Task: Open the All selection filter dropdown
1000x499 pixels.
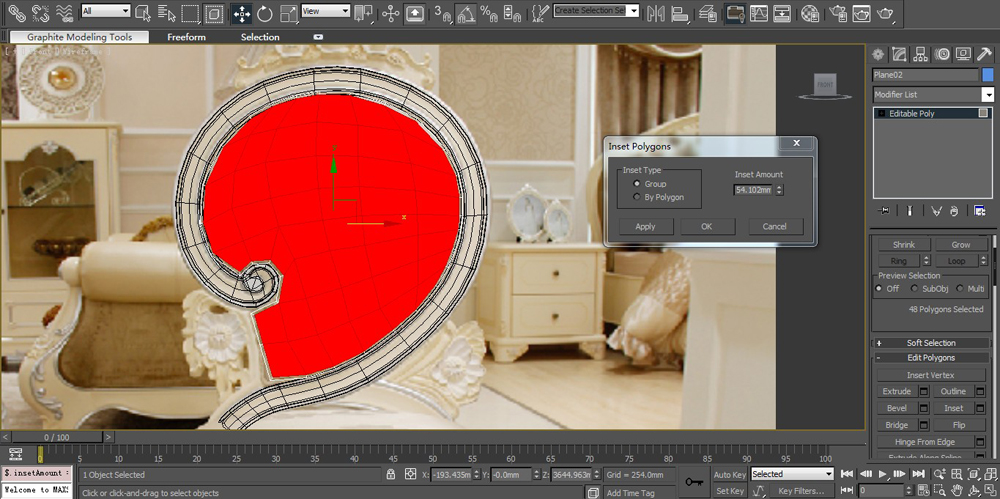Action: click(x=106, y=11)
